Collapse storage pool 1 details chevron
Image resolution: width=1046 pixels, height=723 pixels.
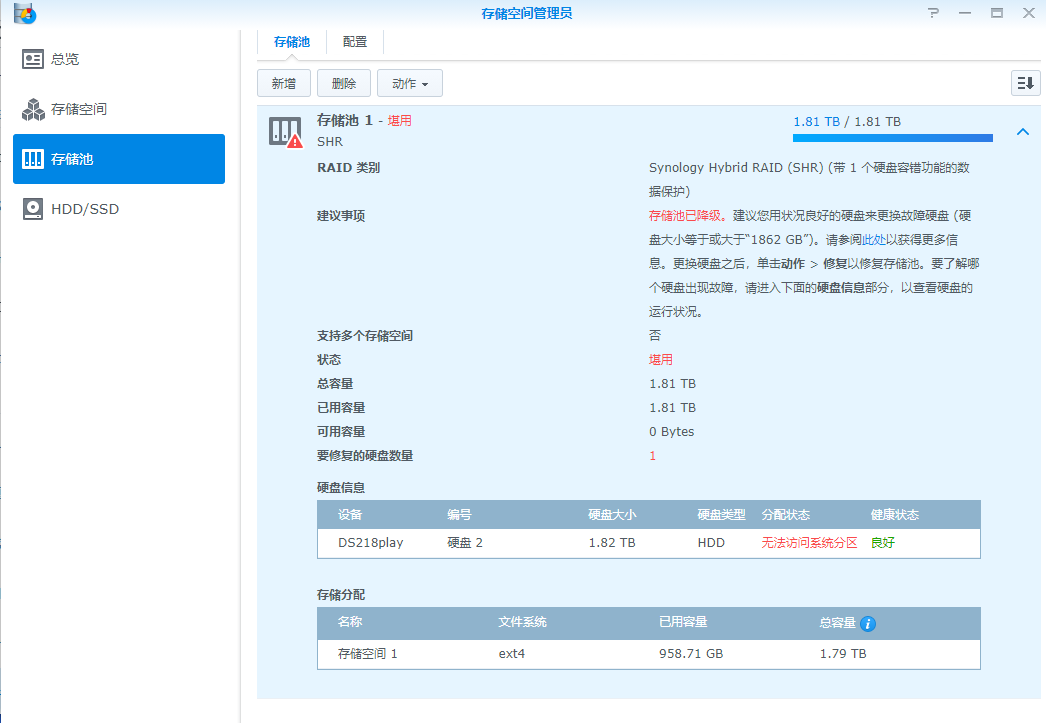coord(1023,131)
